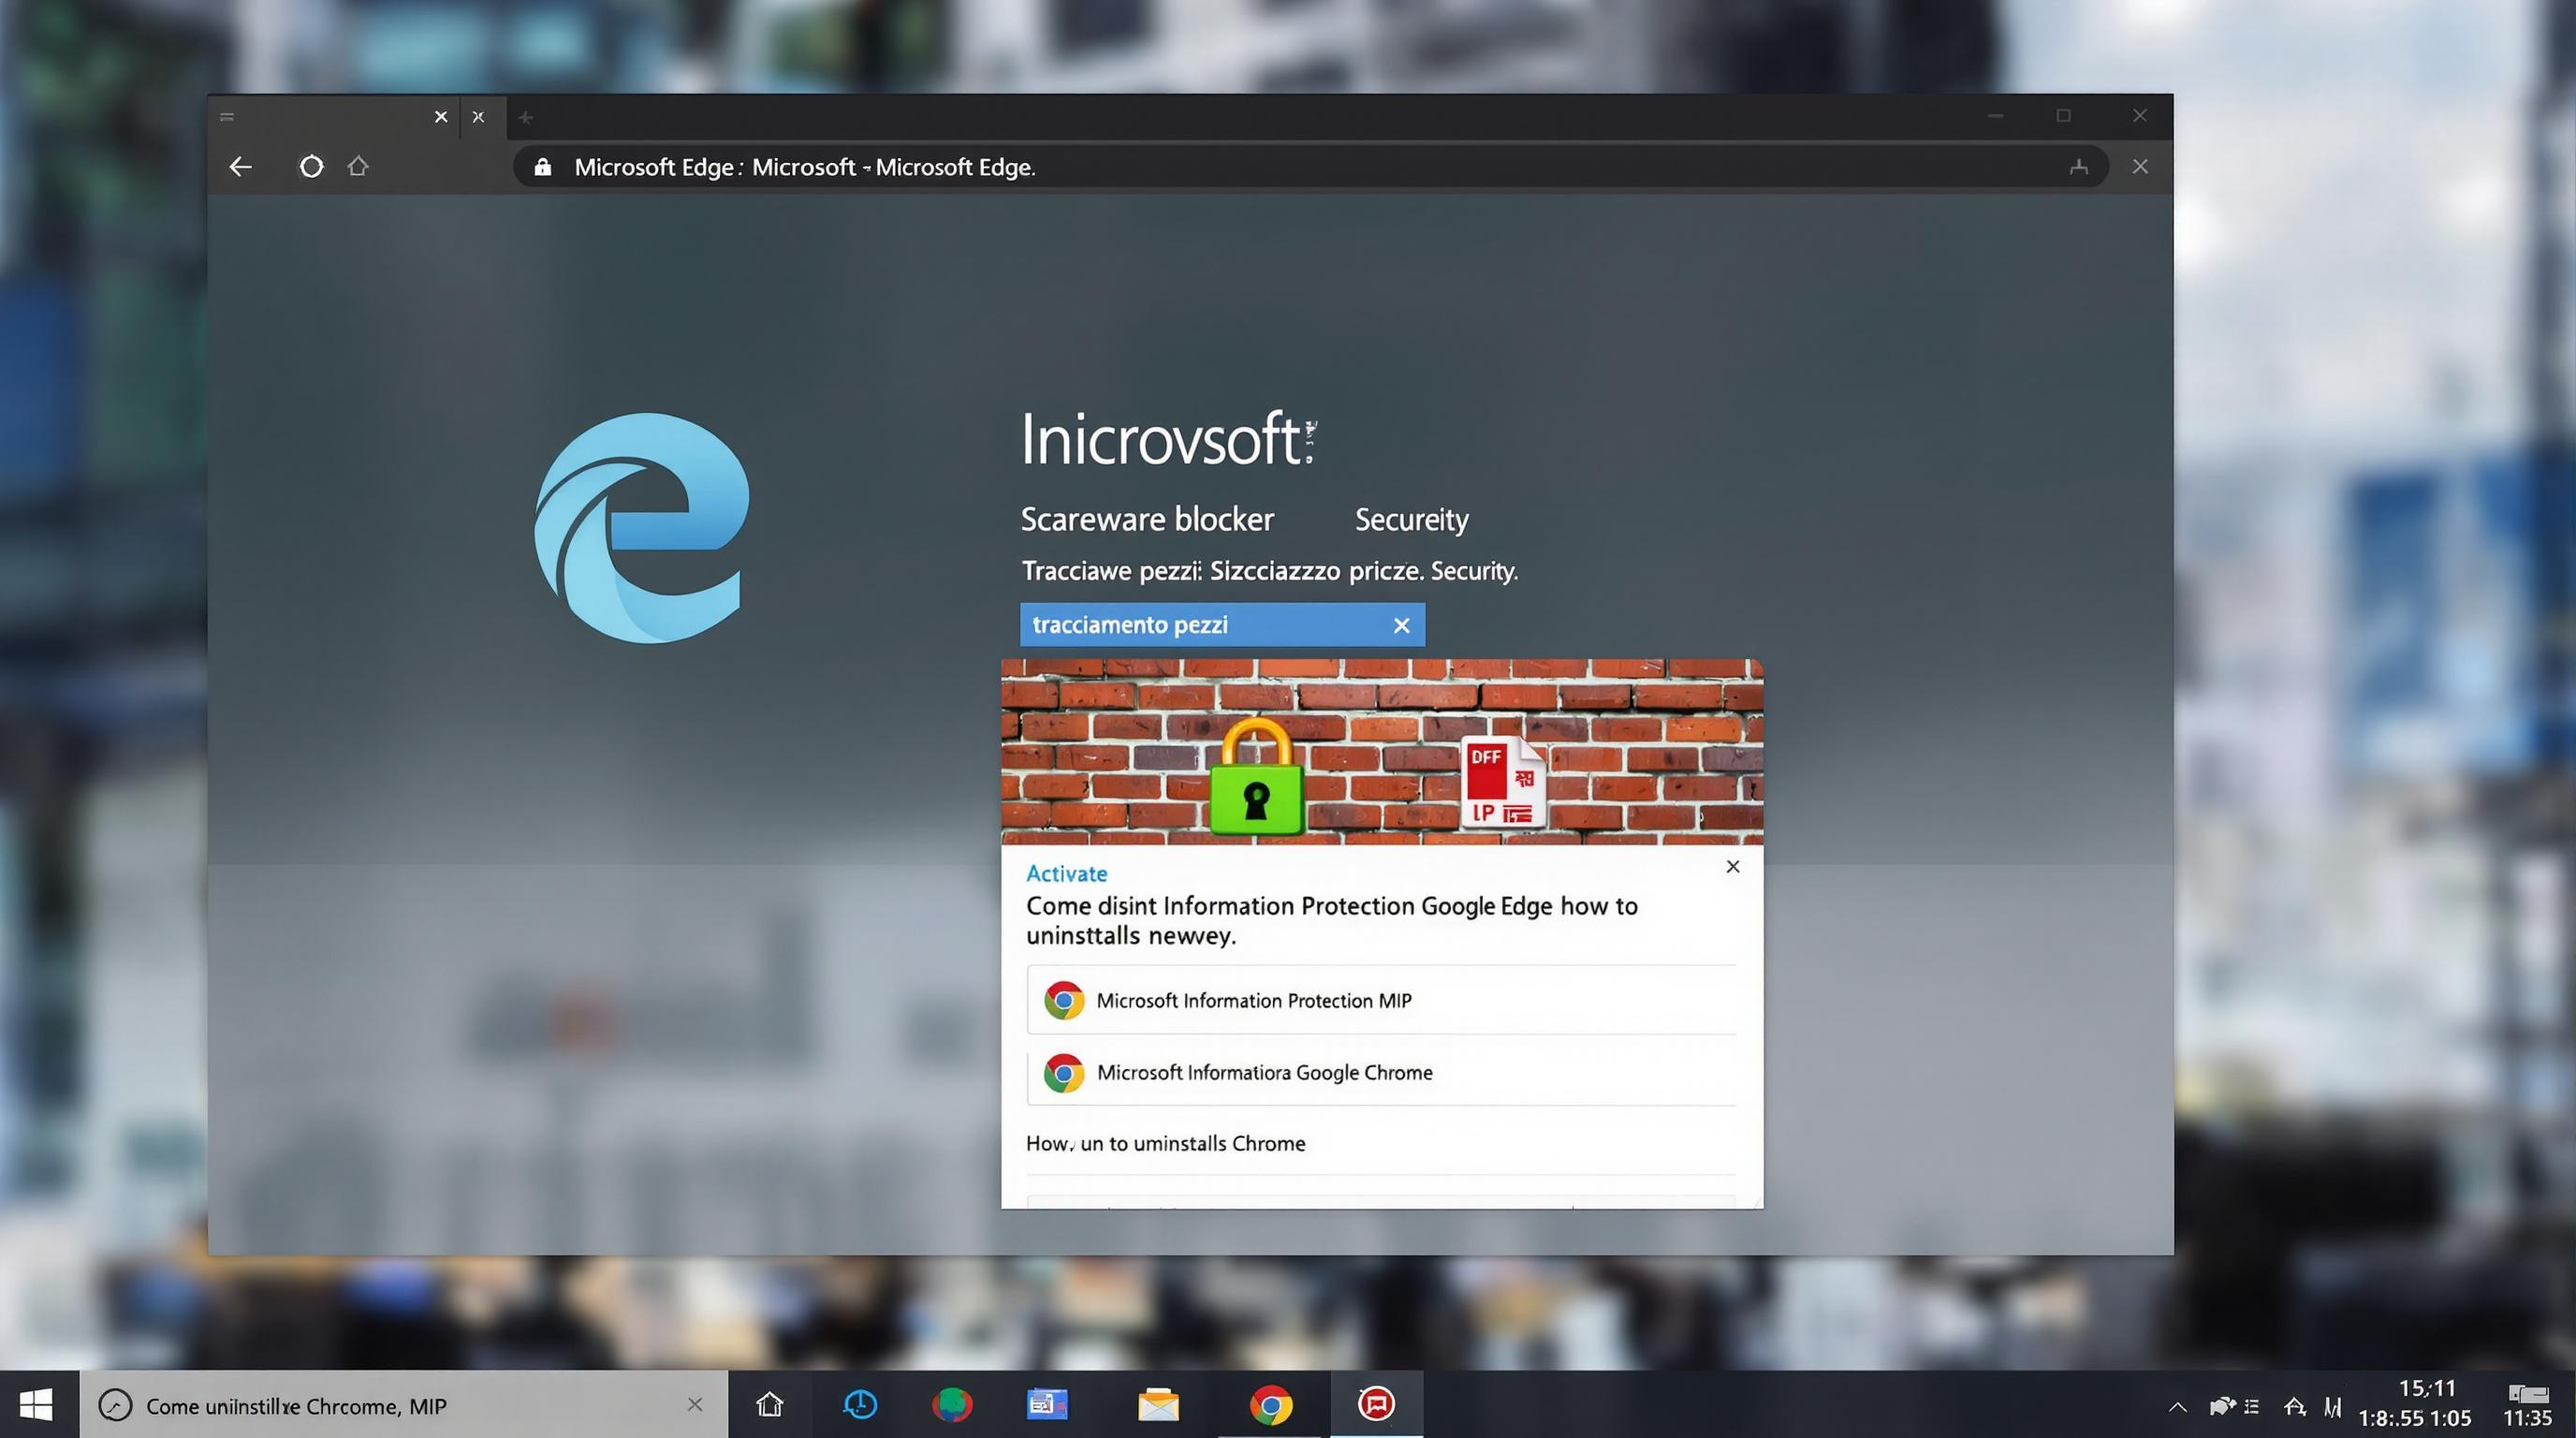Open the Mail app from the taskbar
The image size is (2576, 1438).
1160,1404
